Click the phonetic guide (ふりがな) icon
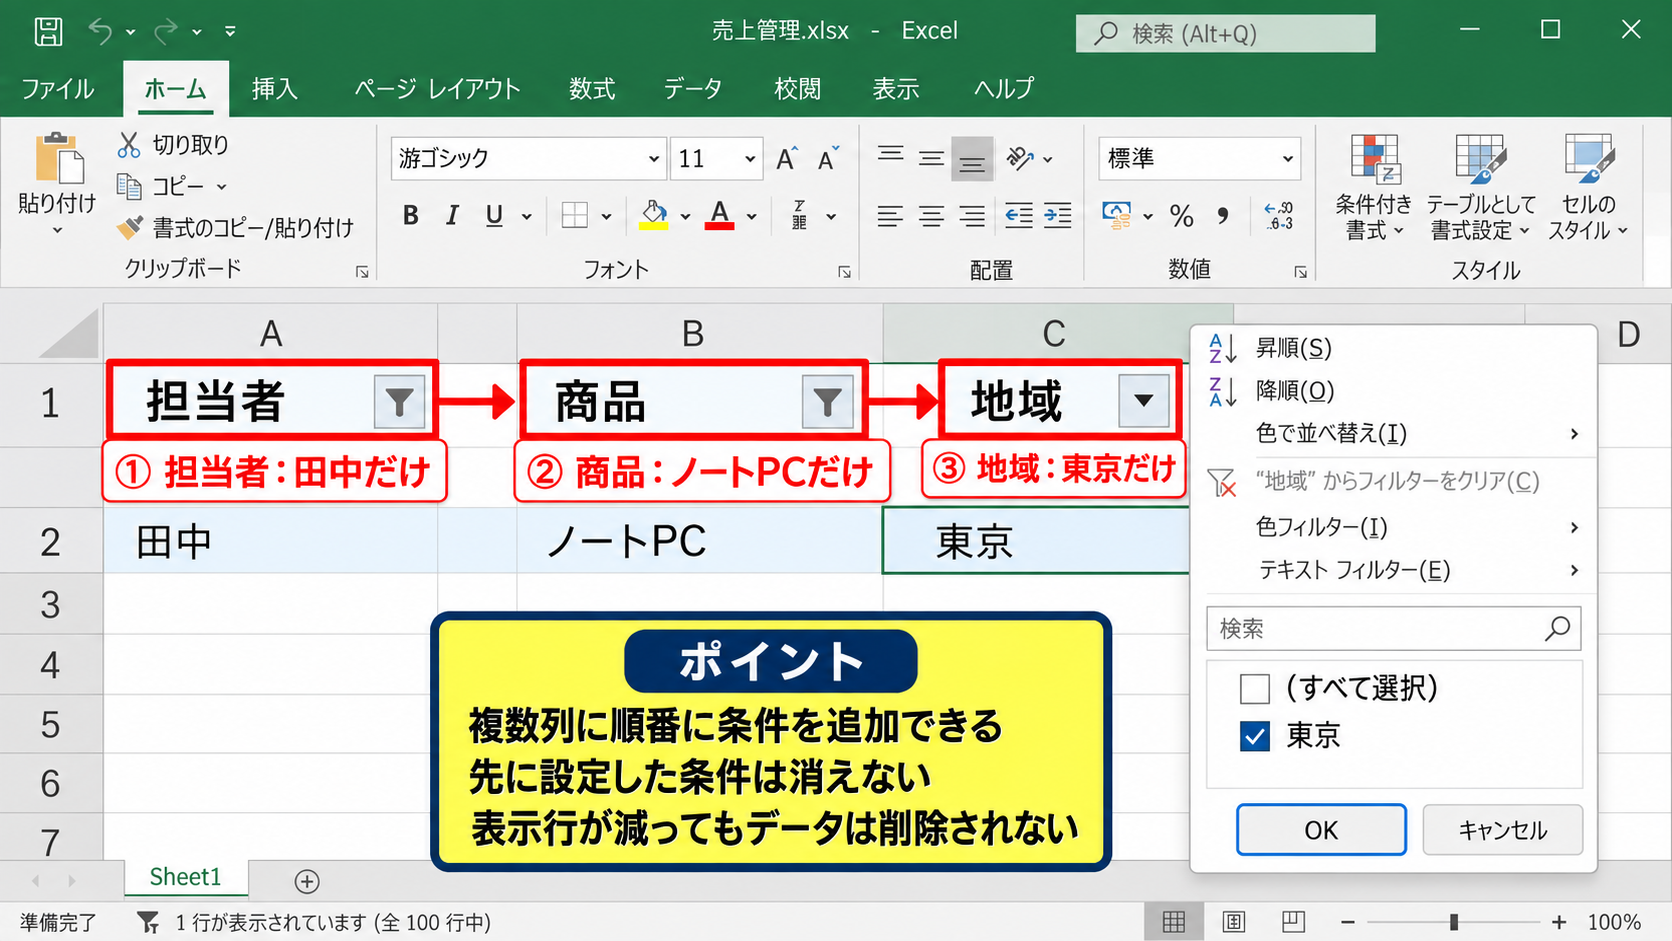 (x=799, y=215)
